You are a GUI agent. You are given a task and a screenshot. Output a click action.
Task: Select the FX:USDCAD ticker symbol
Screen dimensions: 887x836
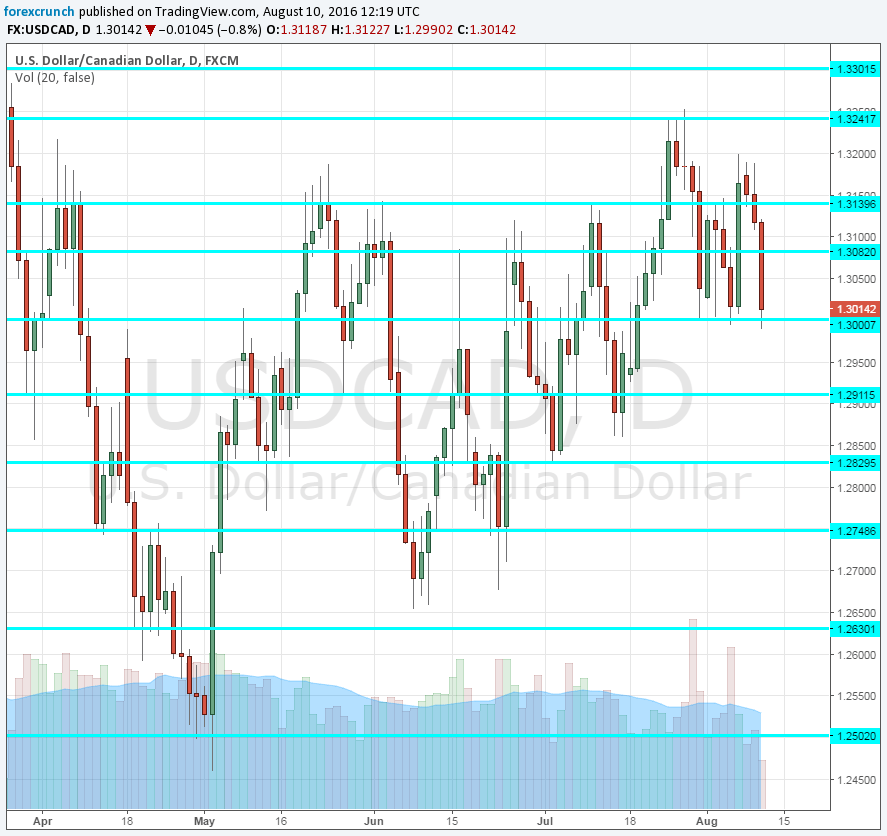tap(42, 30)
